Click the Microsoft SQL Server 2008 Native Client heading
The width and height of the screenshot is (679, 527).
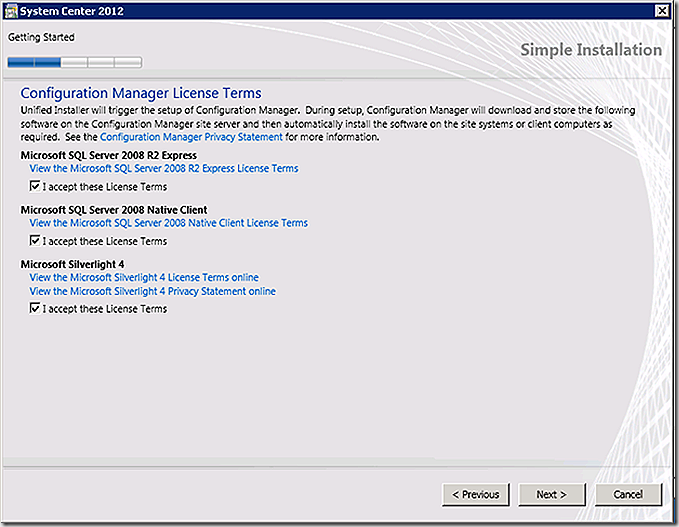point(114,210)
